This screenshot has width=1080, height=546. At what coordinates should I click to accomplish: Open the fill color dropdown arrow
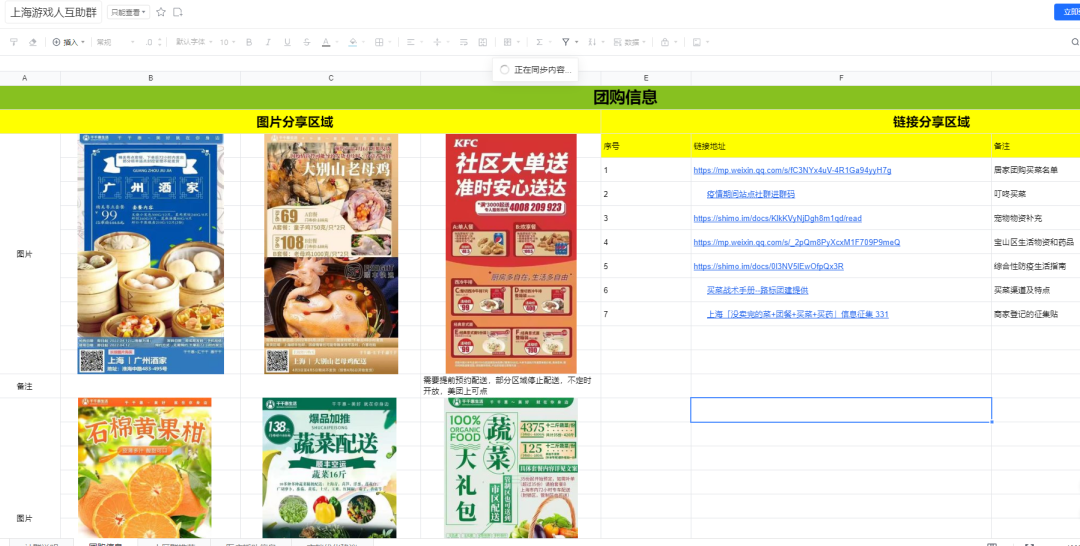(364, 43)
